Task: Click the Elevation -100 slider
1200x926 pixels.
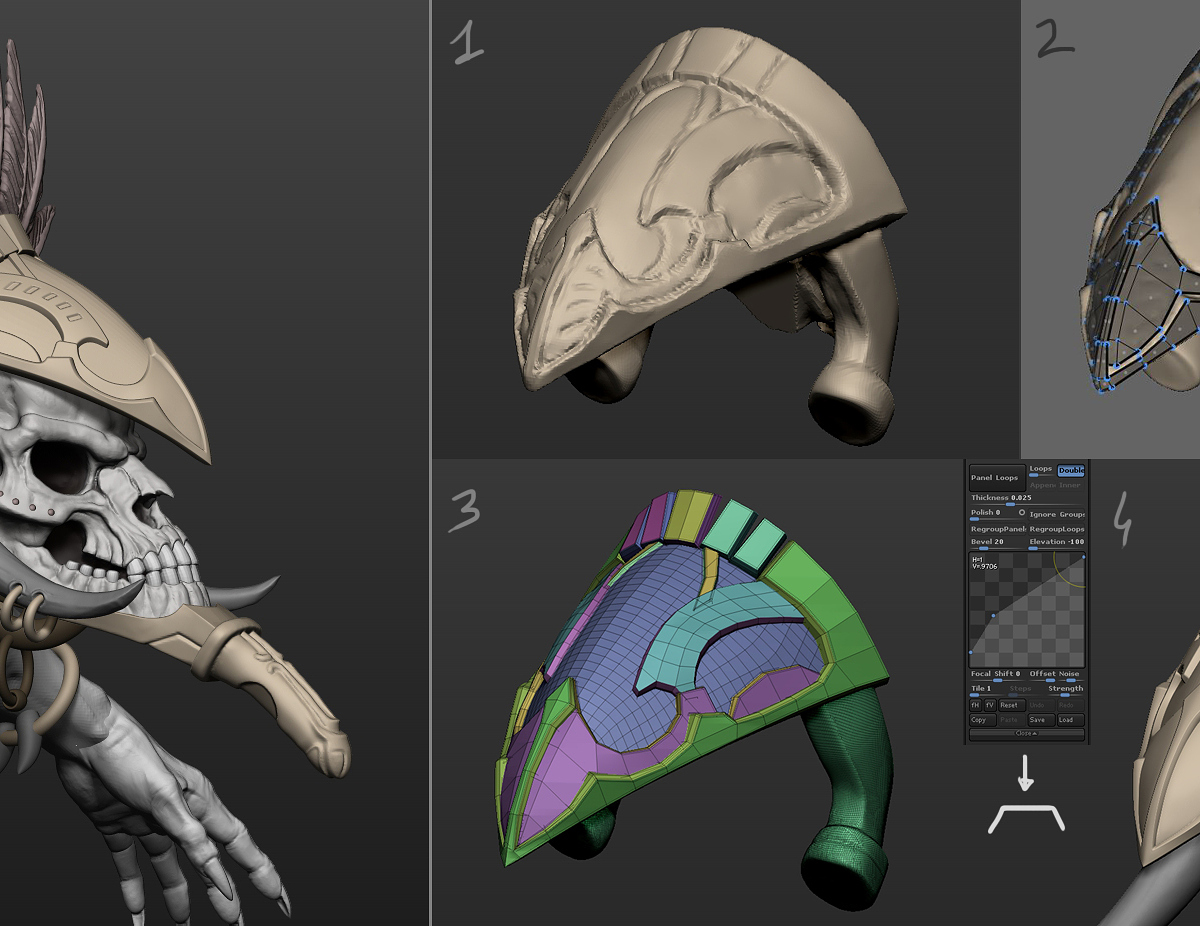Action: click(x=1056, y=544)
